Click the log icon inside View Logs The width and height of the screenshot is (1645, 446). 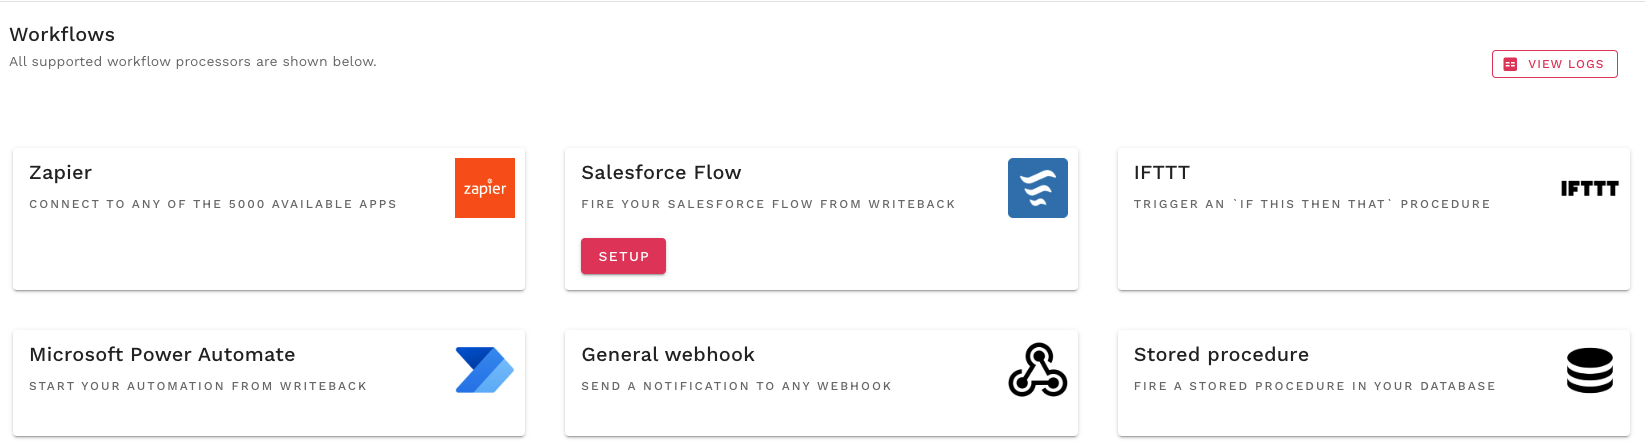coord(1510,64)
